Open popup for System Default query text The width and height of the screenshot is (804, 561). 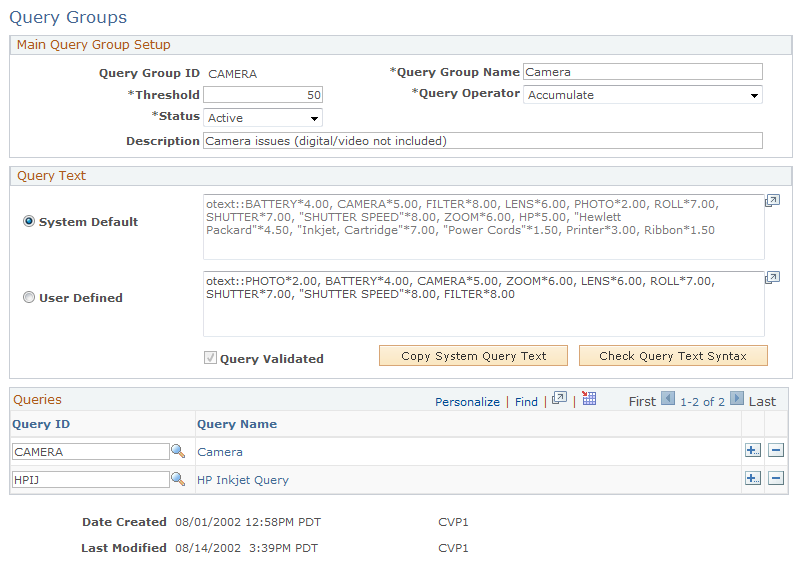[772, 201]
